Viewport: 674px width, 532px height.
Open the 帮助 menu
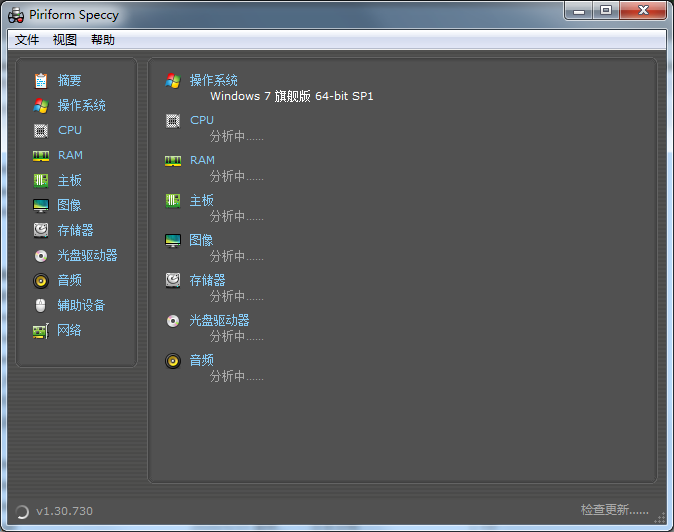click(103, 40)
